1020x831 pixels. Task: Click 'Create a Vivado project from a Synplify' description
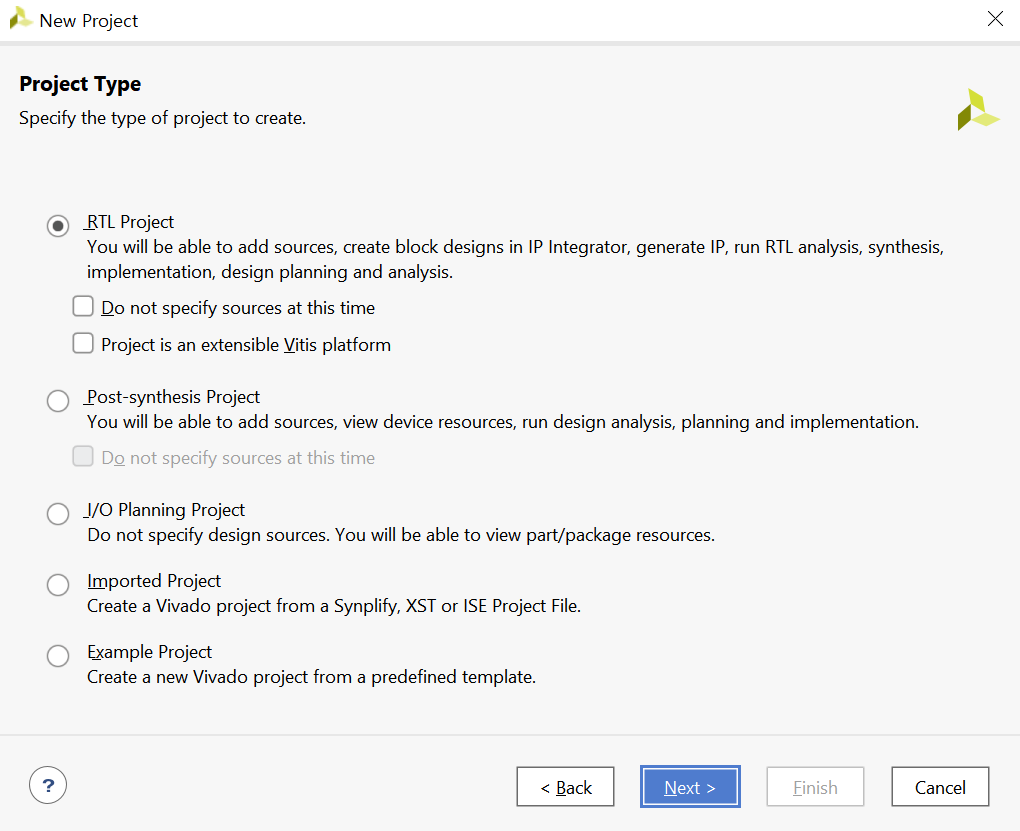tap(334, 606)
